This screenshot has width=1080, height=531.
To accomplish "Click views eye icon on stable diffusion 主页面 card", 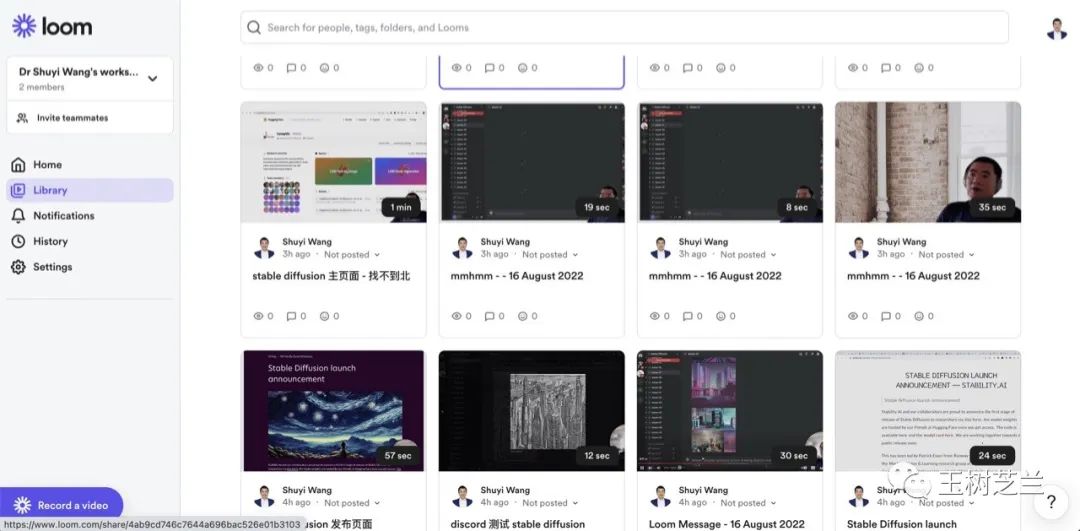I will (x=259, y=316).
